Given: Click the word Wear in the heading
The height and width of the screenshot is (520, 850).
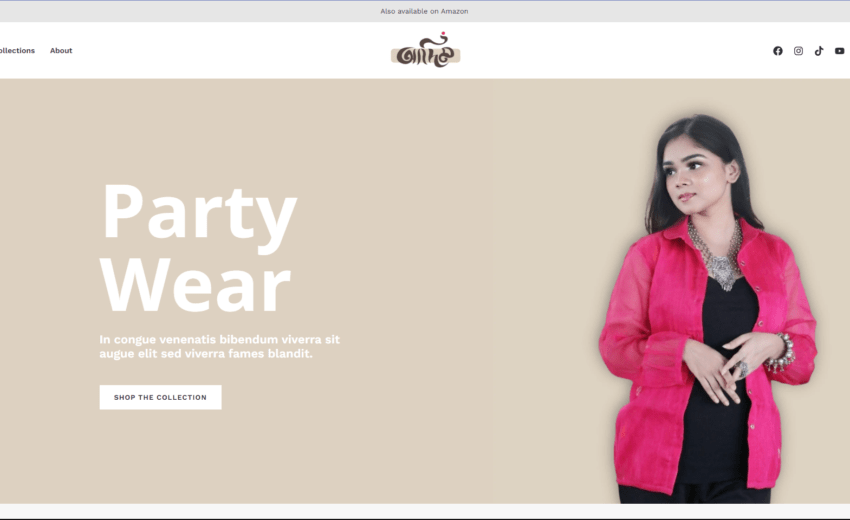Looking at the screenshot, I should pyautogui.click(x=195, y=285).
